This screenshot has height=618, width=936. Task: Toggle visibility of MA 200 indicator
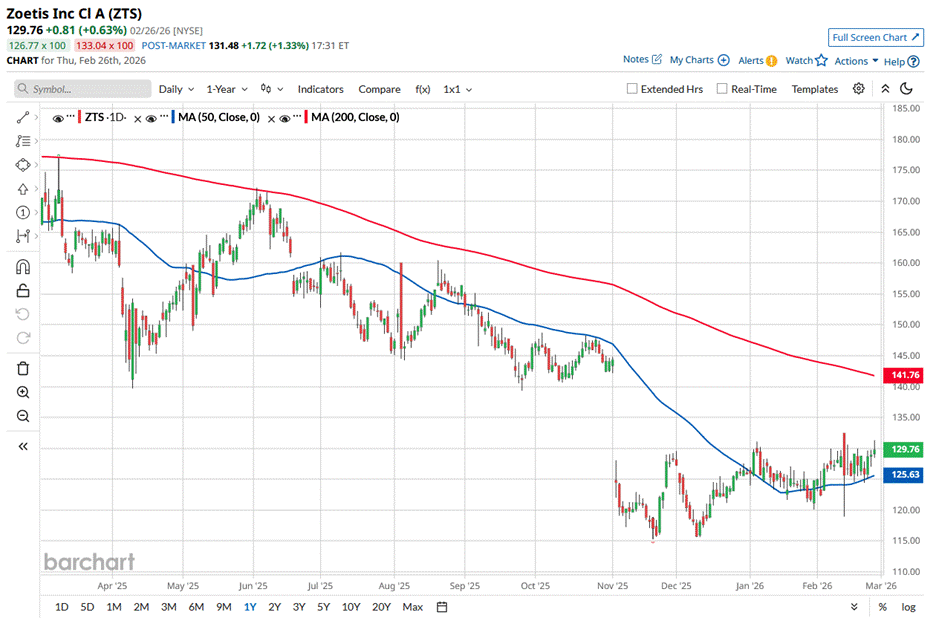point(285,119)
